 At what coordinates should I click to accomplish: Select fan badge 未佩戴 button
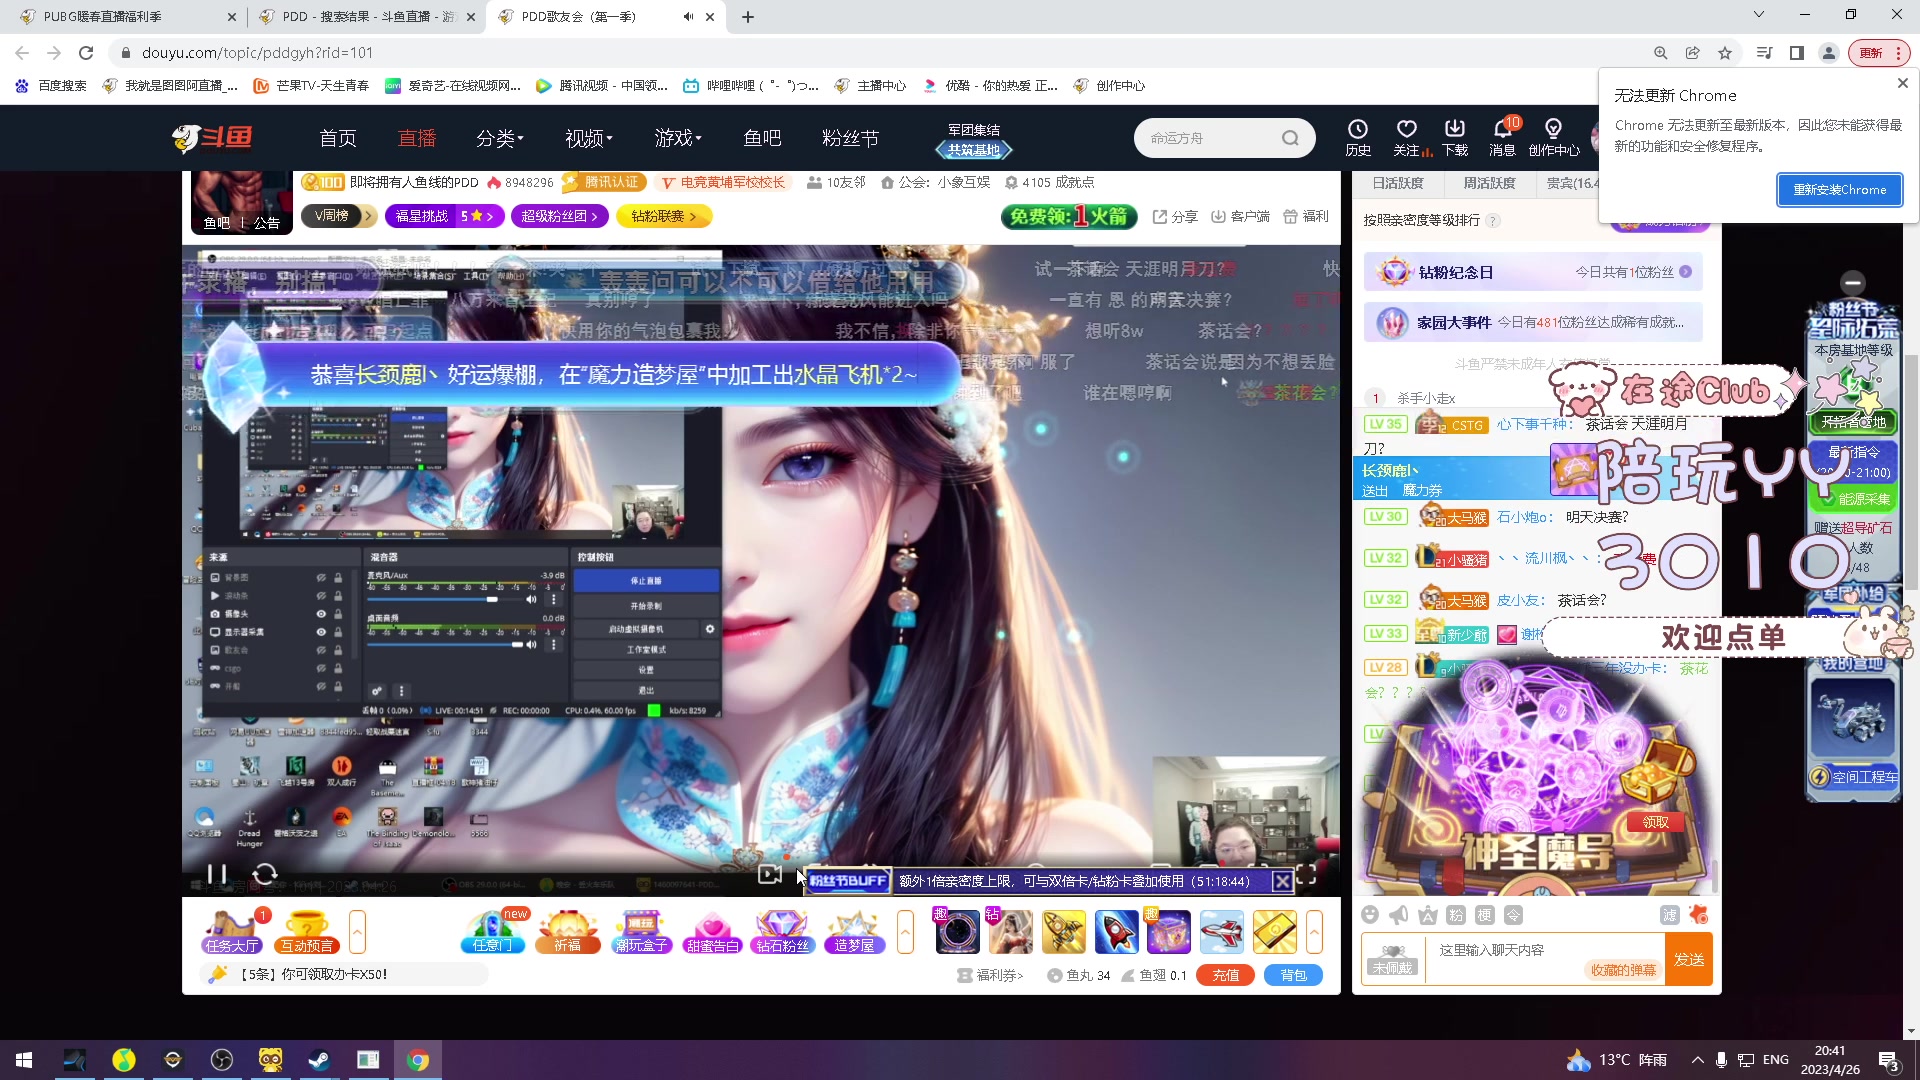[1393, 960]
